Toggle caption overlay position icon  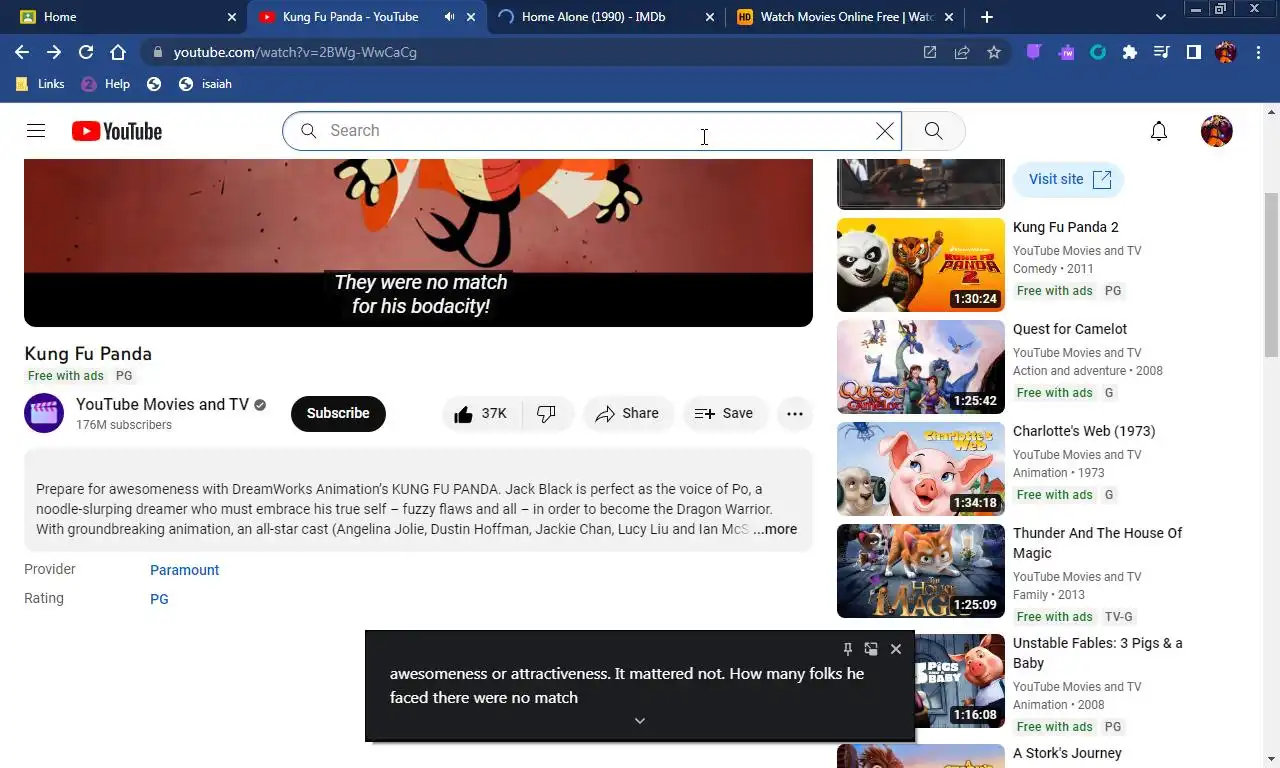tap(871, 649)
